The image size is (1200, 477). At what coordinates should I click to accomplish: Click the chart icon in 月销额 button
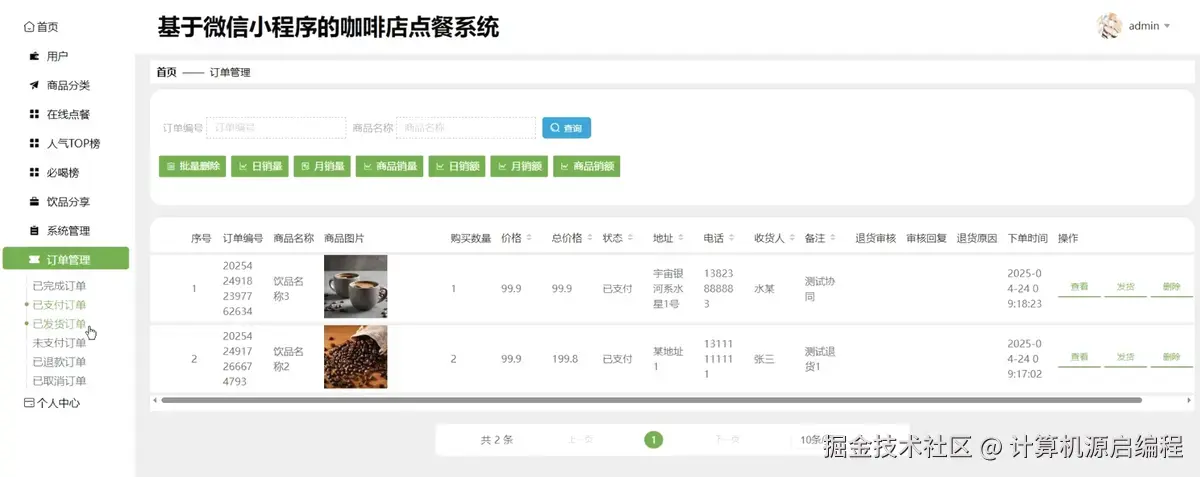pos(503,166)
